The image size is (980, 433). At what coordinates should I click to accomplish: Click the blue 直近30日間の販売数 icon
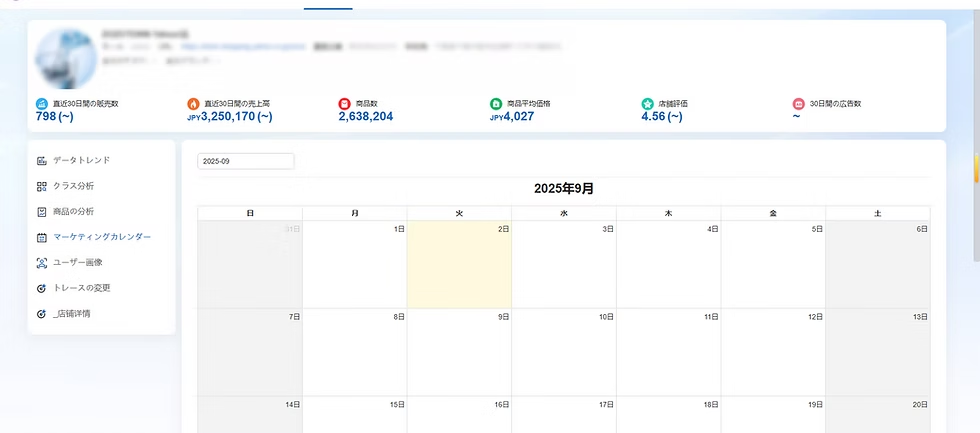(42, 104)
